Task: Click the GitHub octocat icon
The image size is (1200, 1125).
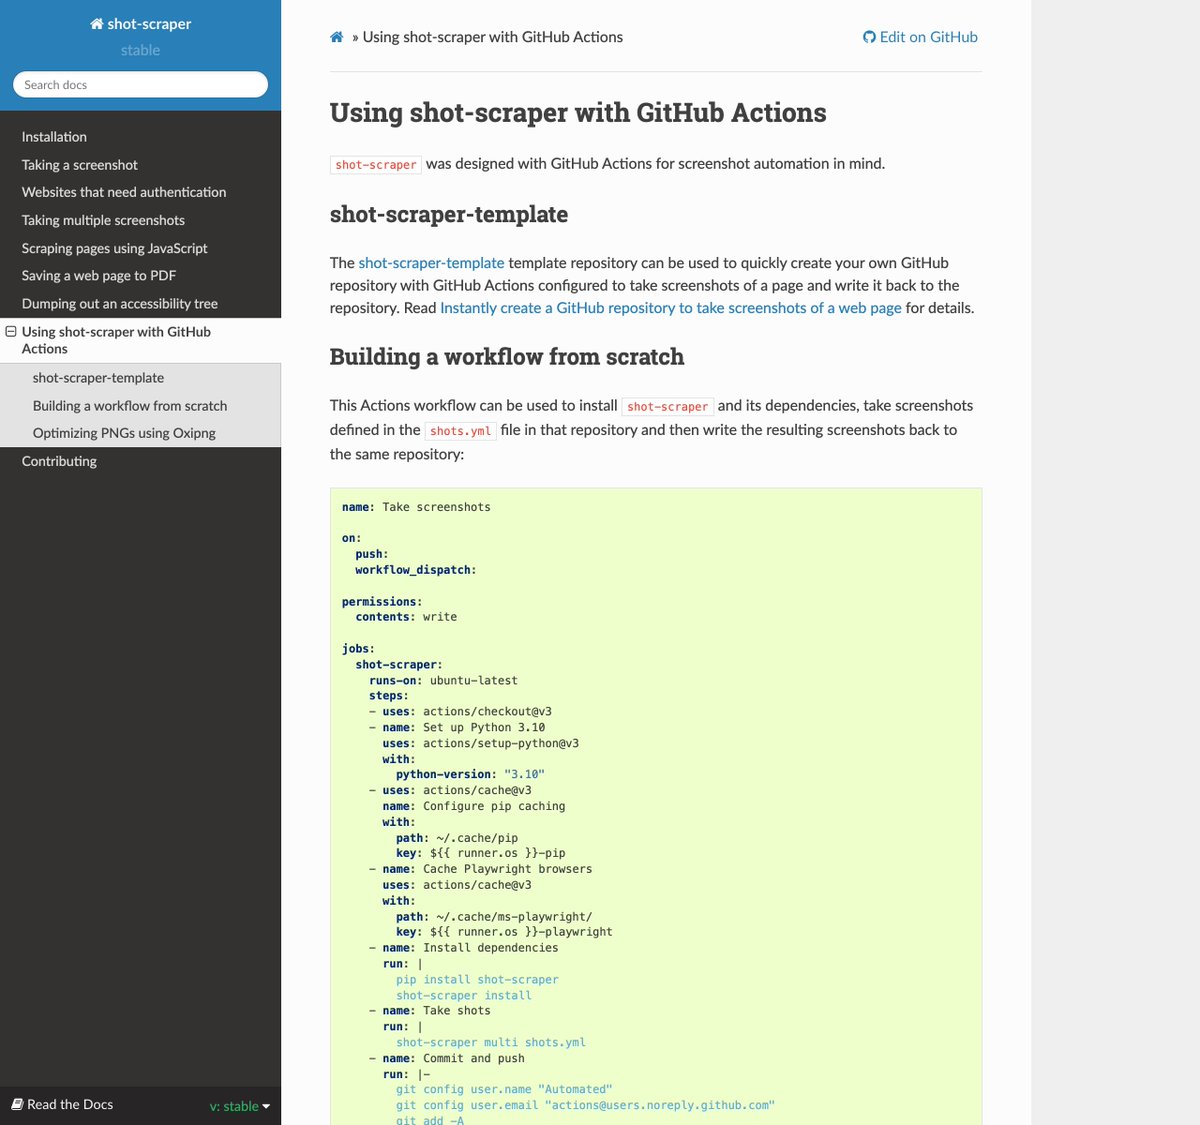Action: pos(869,37)
